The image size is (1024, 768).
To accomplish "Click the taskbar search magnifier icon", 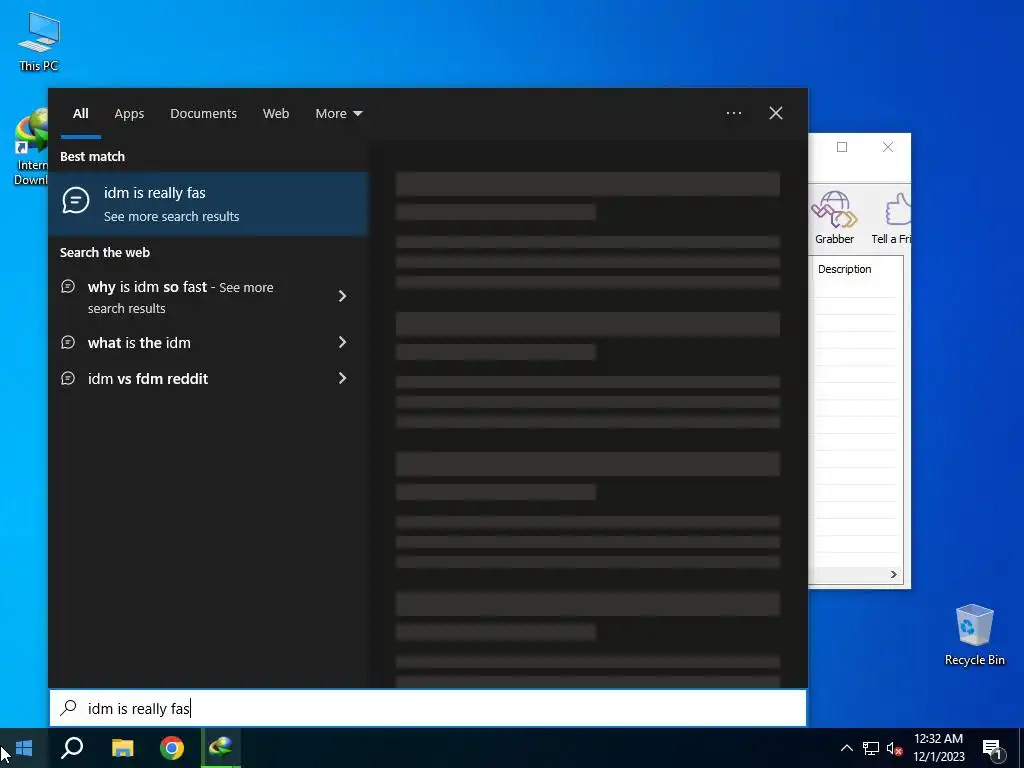I will 72,748.
